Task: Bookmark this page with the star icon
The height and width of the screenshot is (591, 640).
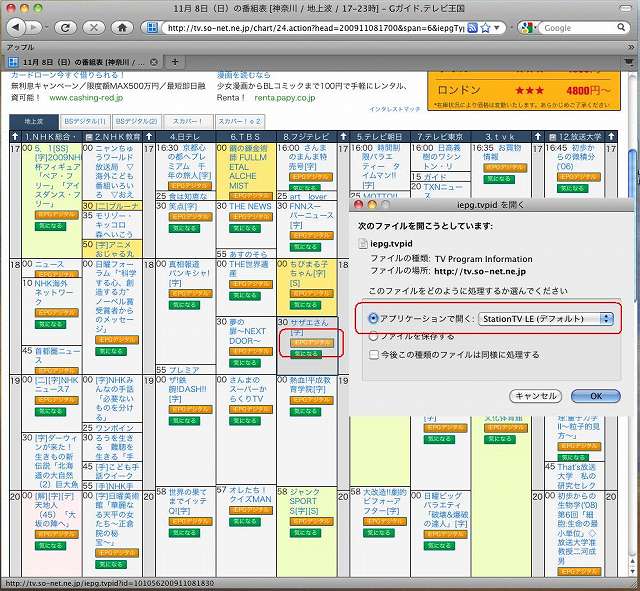Action: click(485, 28)
